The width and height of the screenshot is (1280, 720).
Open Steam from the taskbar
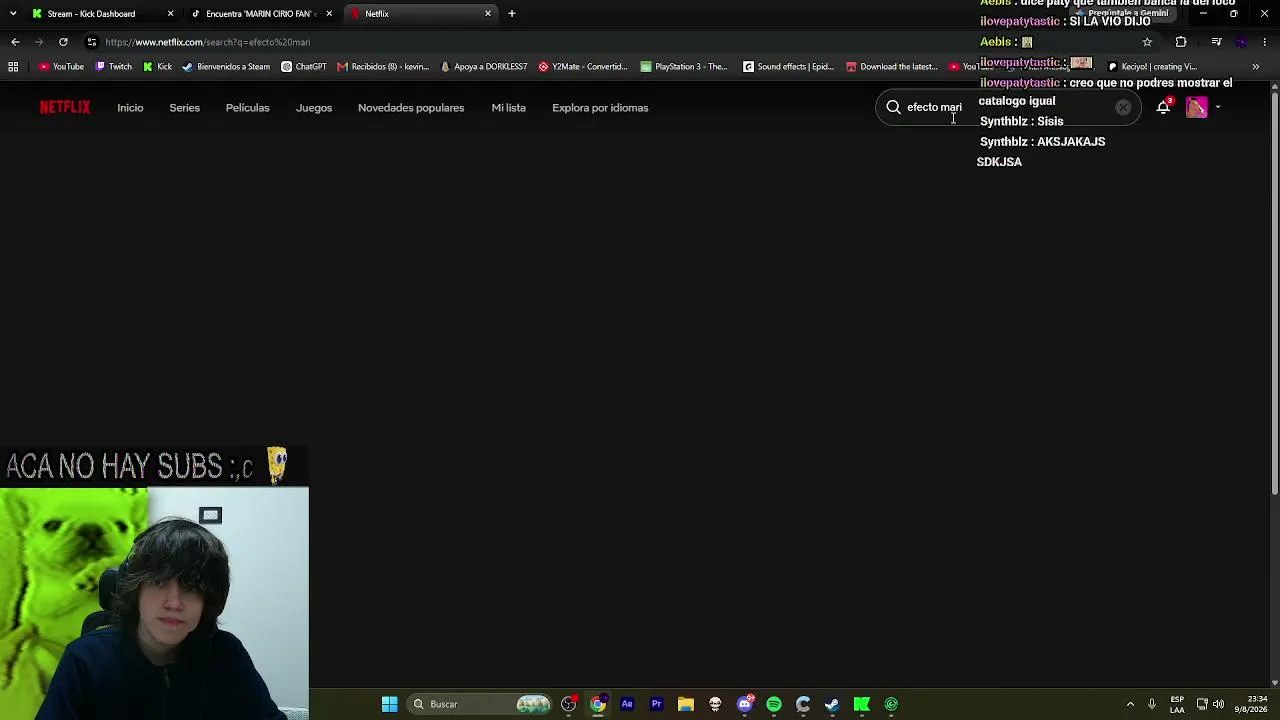(832, 704)
